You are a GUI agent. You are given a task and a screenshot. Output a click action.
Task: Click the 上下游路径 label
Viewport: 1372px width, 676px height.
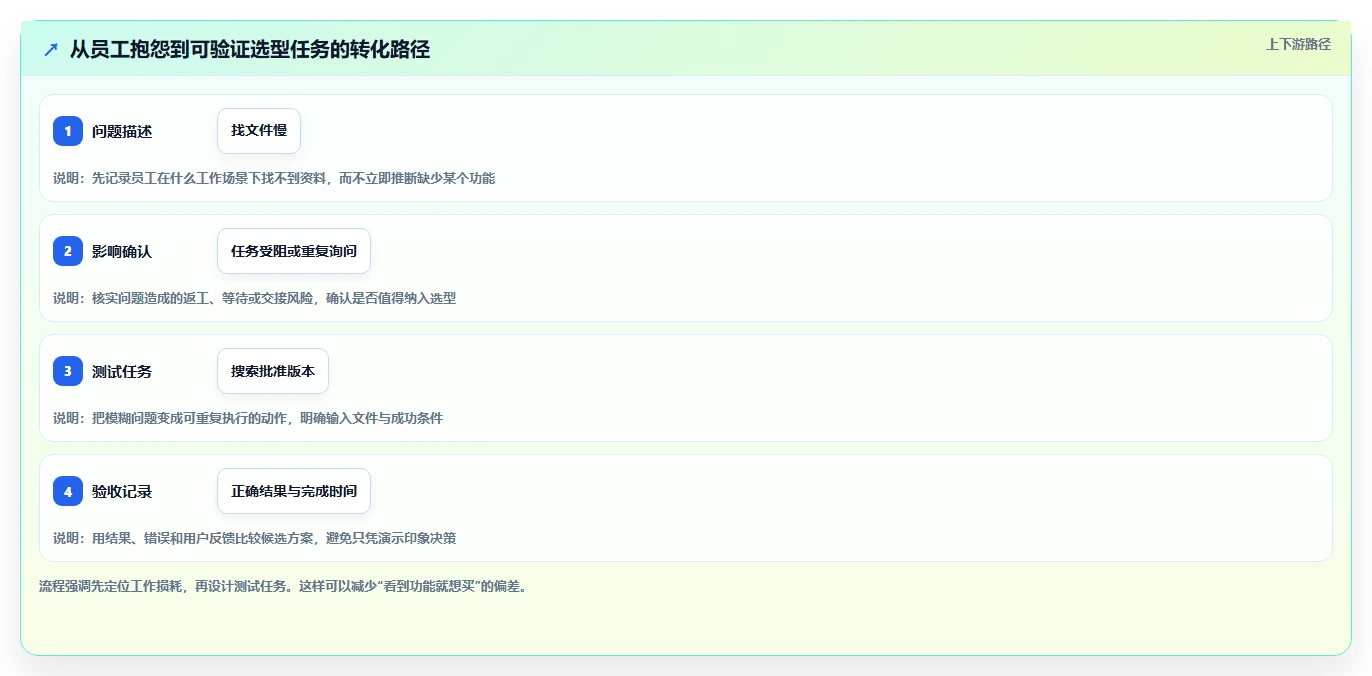[x=1298, y=44]
